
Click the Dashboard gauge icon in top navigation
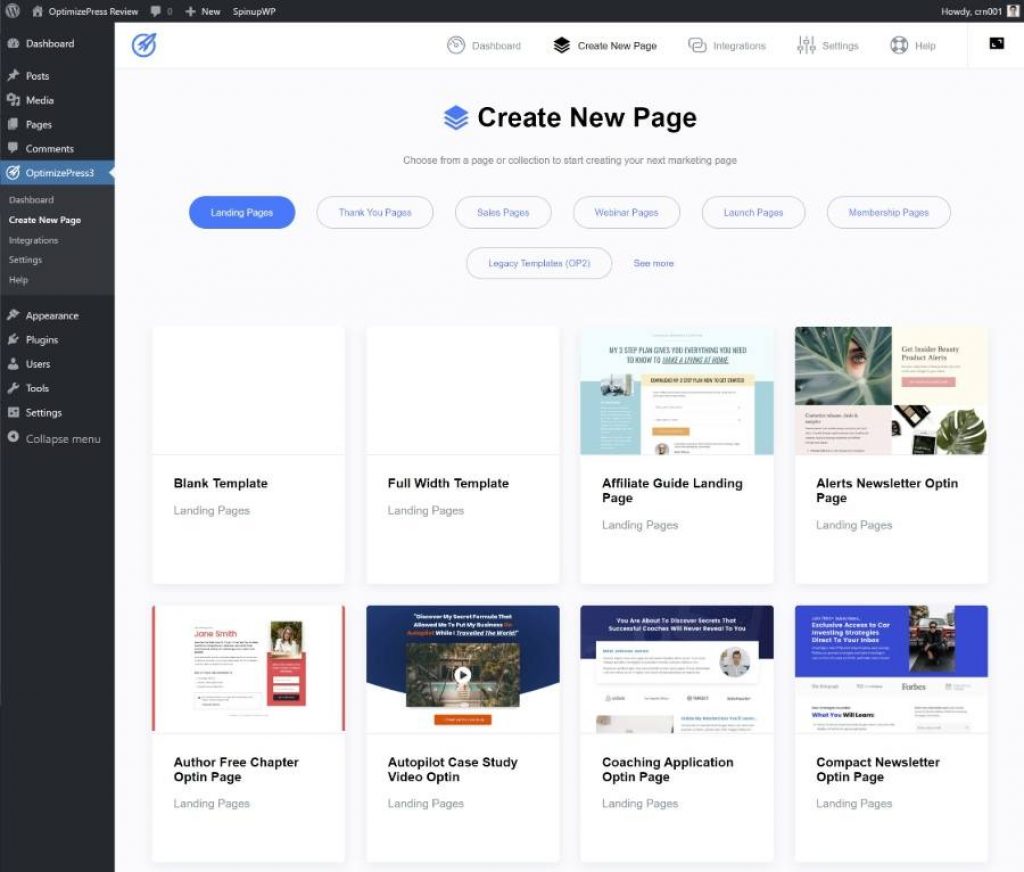point(456,45)
